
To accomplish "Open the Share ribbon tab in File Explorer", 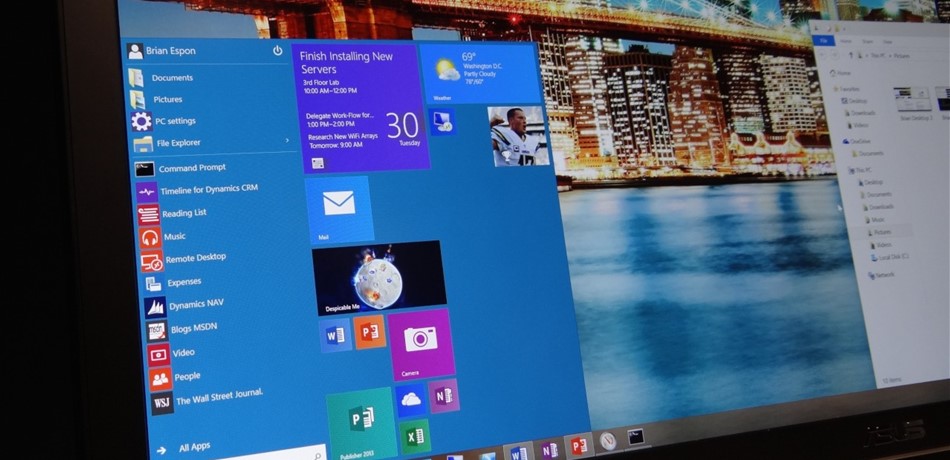I will tap(870, 41).
